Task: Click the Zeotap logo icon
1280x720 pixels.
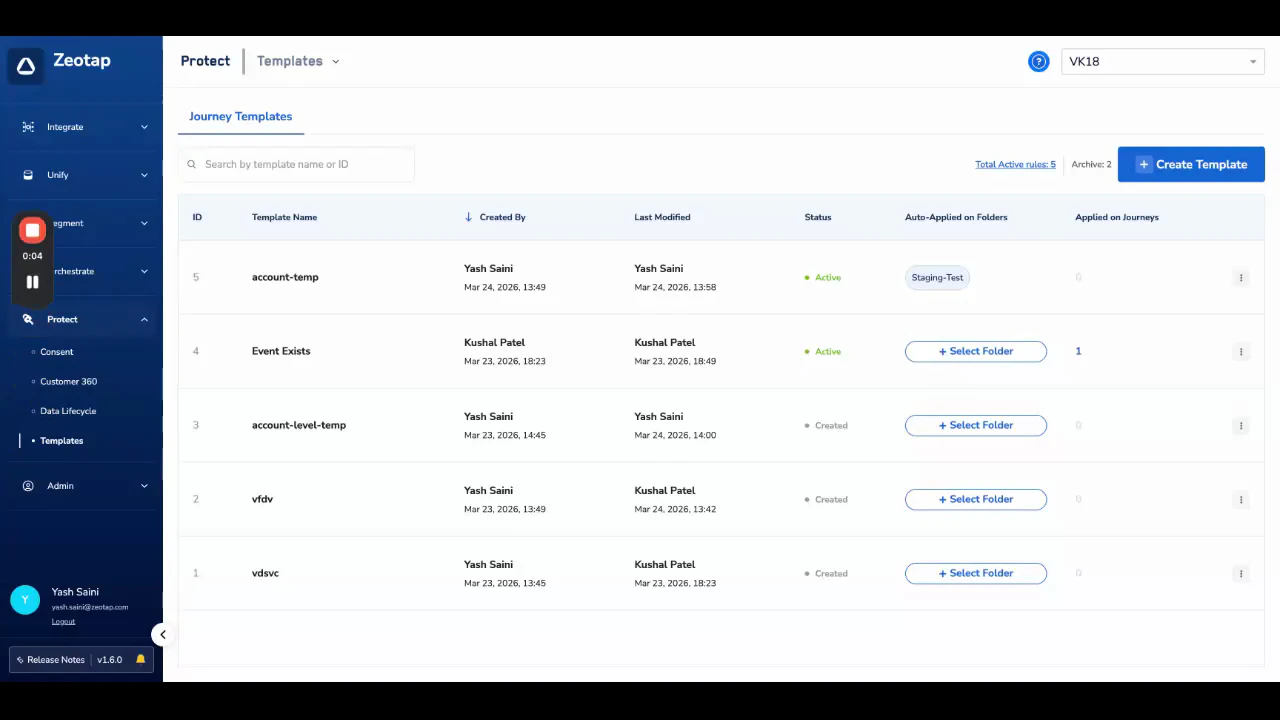Action: coord(26,65)
